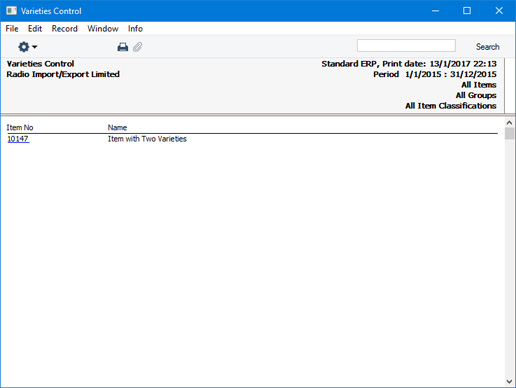516x388 pixels.
Task: Open the gear operations menu
Action: pos(27,47)
